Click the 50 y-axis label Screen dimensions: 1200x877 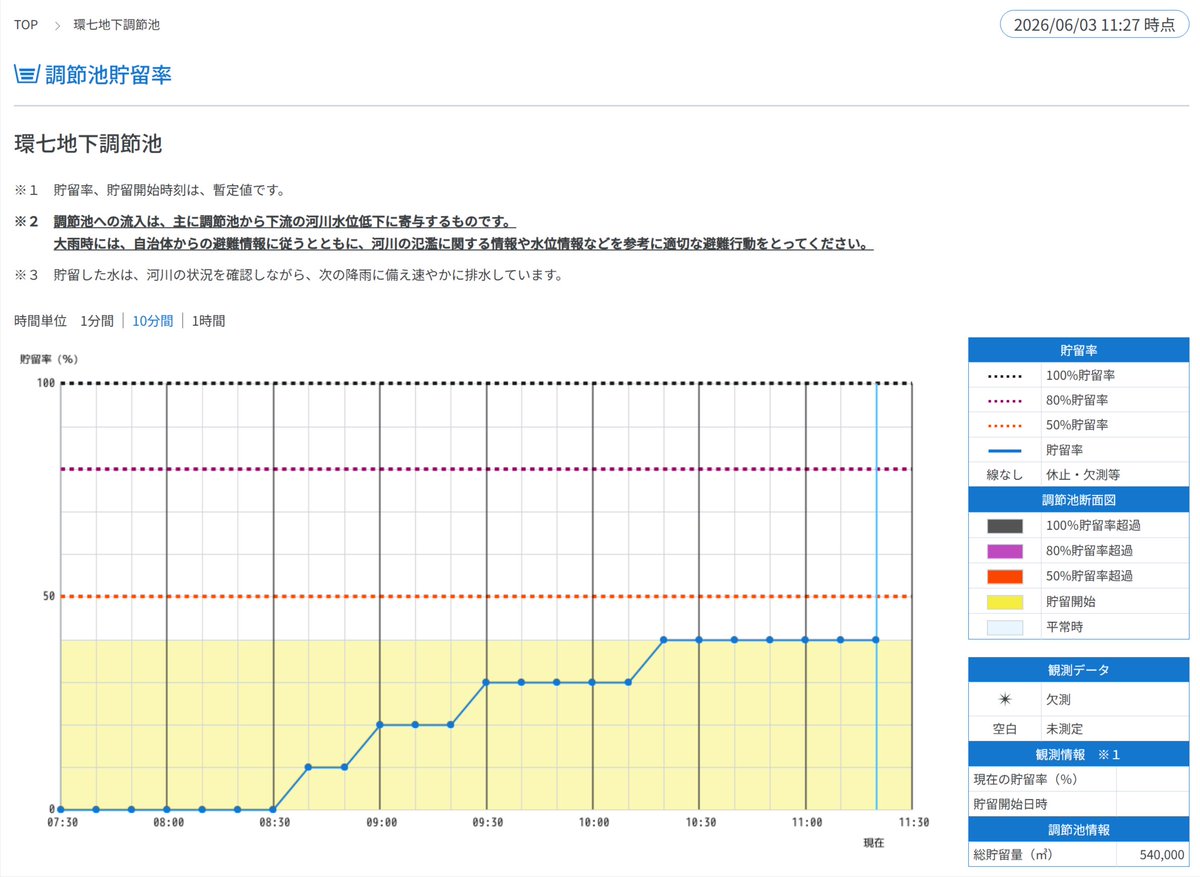49,596
